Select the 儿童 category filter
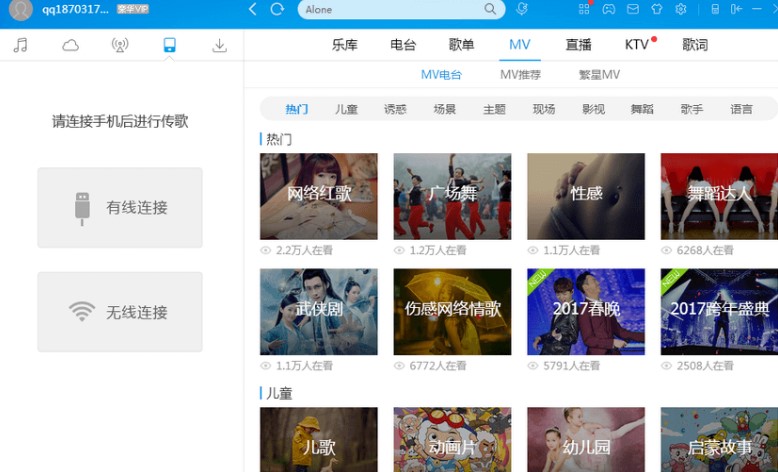Viewport: 778px width, 472px height. pyautogui.click(x=346, y=109)
